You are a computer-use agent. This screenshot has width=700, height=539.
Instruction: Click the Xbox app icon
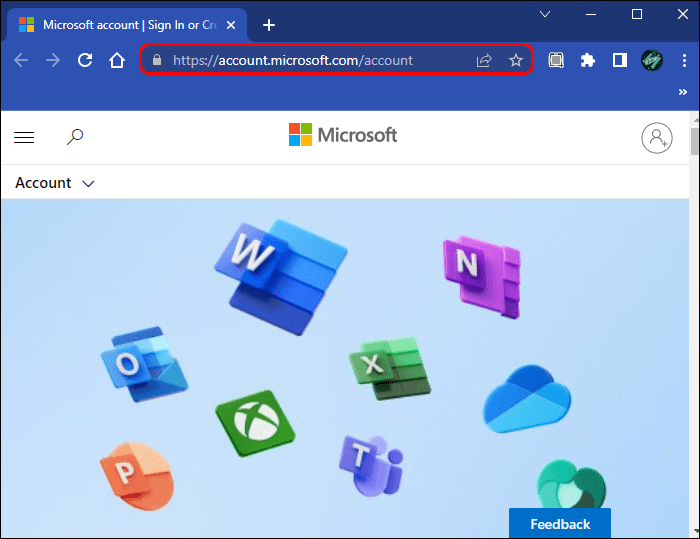pos(255,423)
